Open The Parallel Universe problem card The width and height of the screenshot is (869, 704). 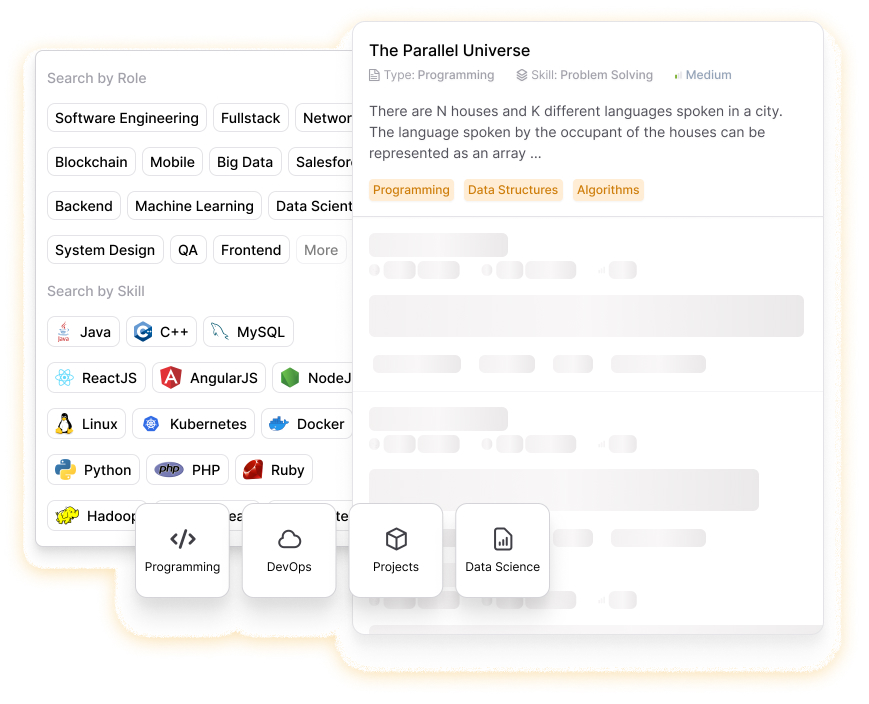pos(449,50)
